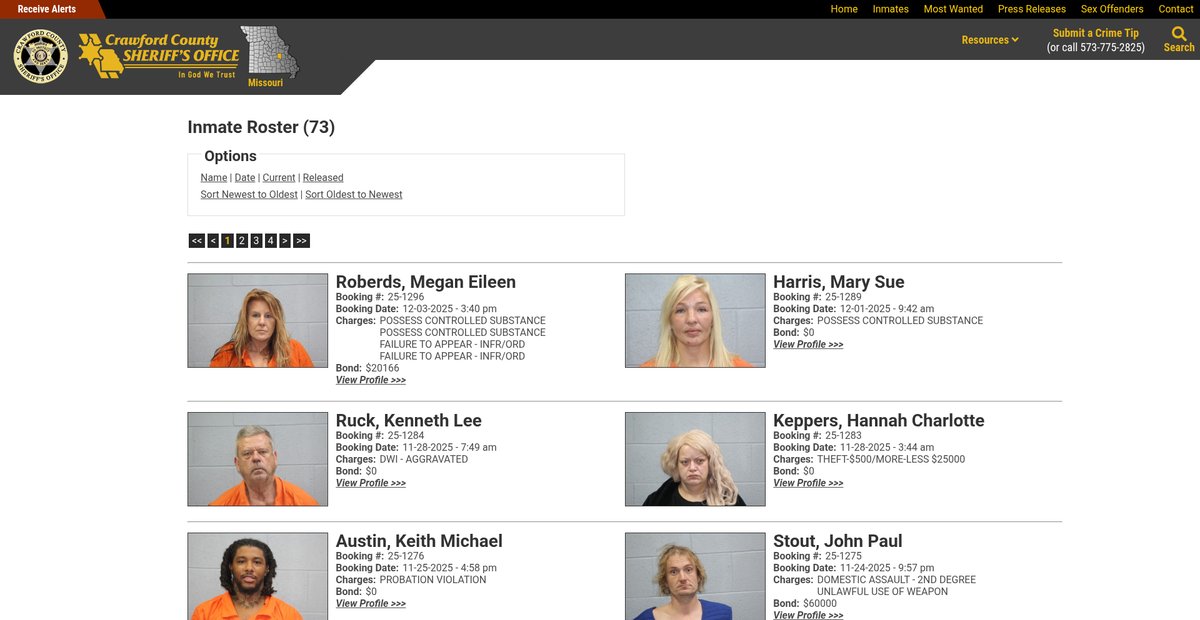Click the name Austin, Keith Michael
The image size is (1200, 620).
pos(419,541)
